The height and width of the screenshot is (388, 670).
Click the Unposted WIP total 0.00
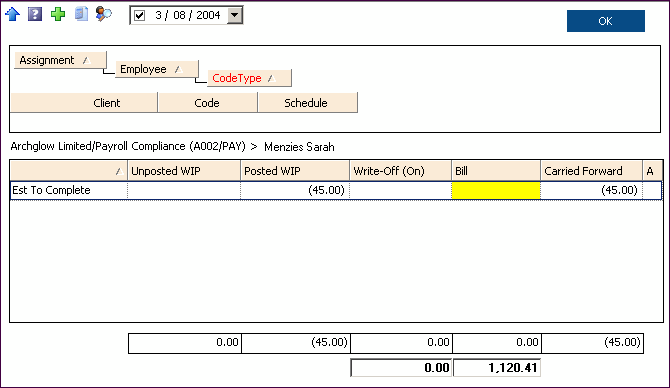point(185,343)
